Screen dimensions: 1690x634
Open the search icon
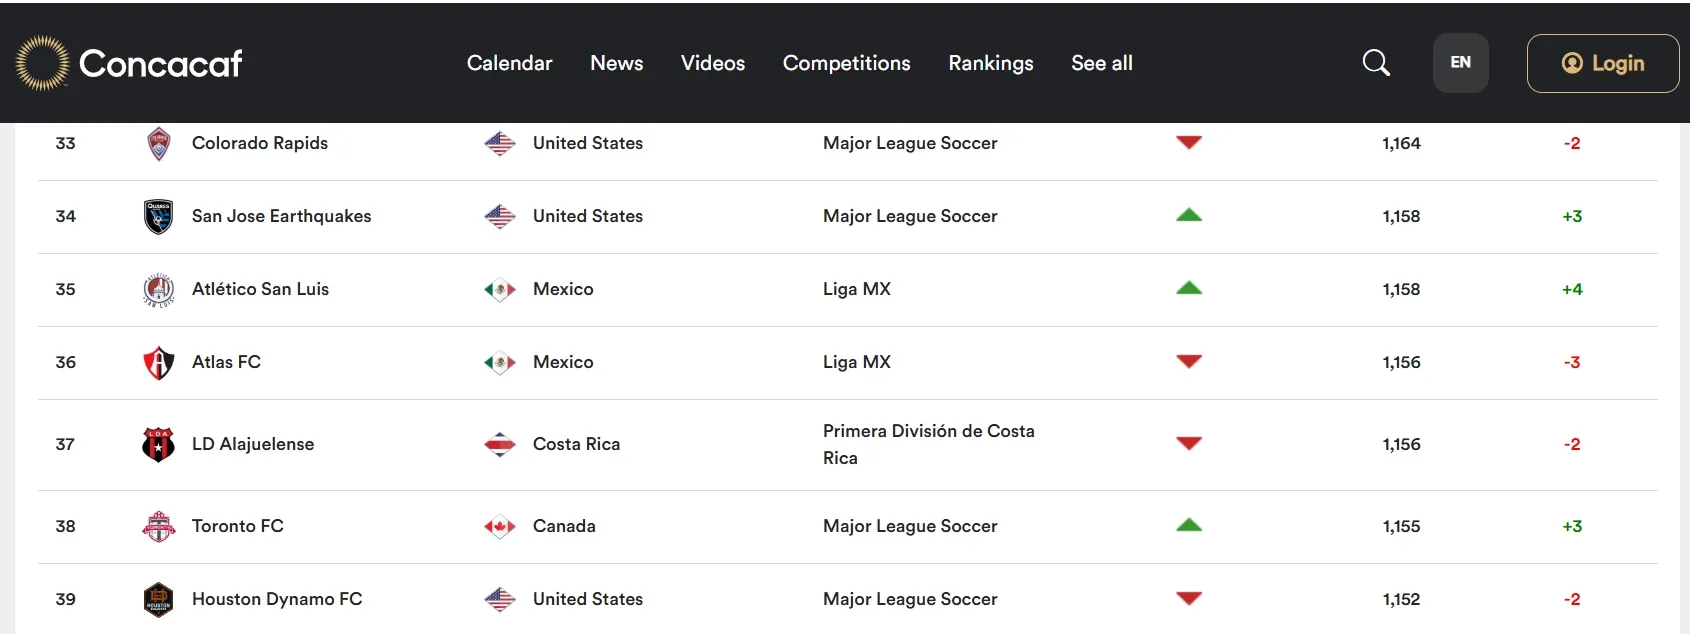[1375, 63]
